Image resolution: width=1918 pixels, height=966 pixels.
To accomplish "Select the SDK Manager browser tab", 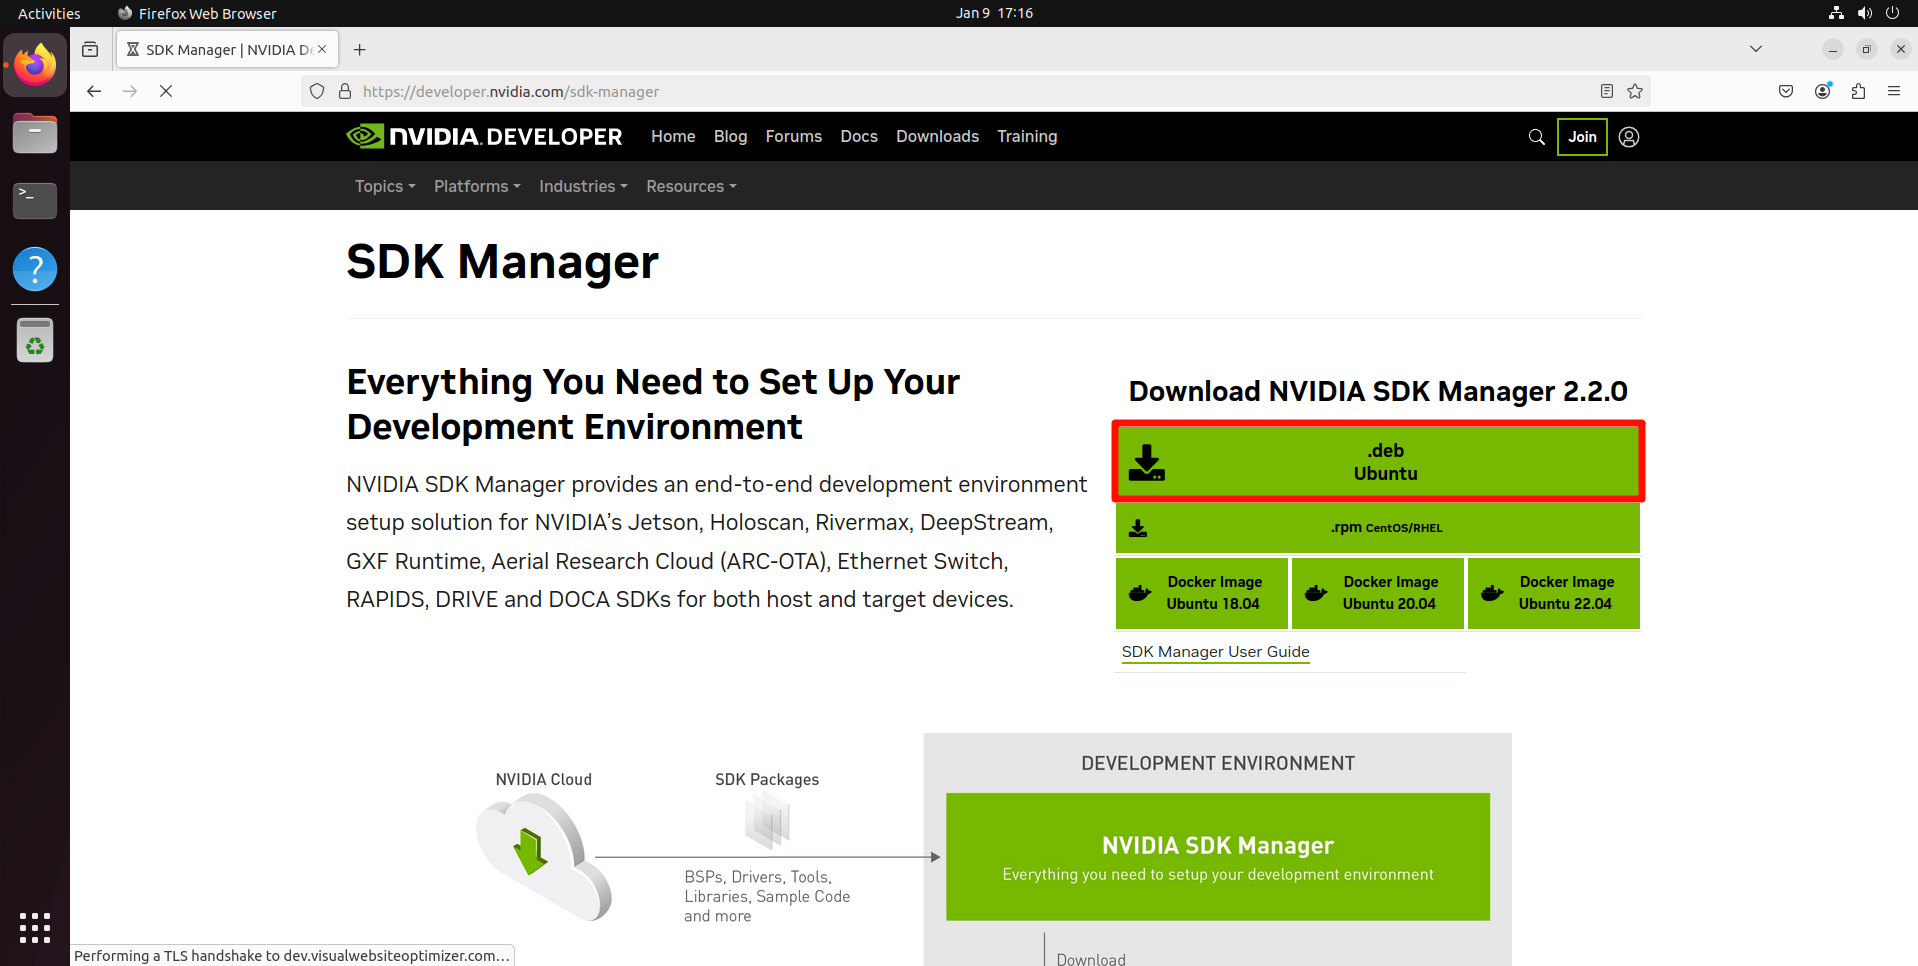I will click(227, 49).
